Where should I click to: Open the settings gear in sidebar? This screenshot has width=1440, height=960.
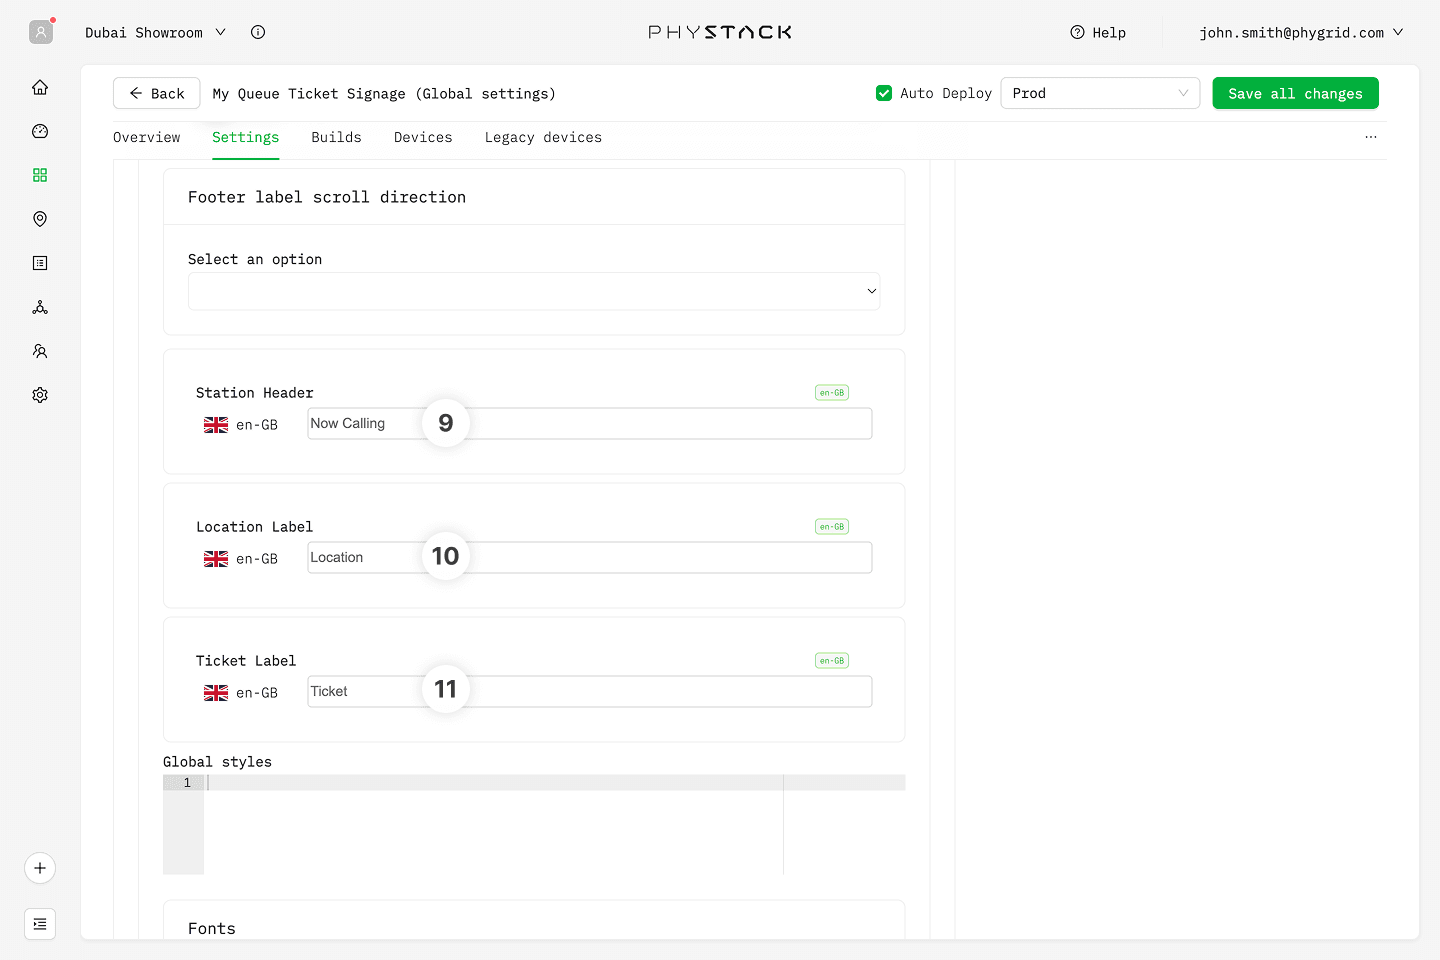click(40, 395)
